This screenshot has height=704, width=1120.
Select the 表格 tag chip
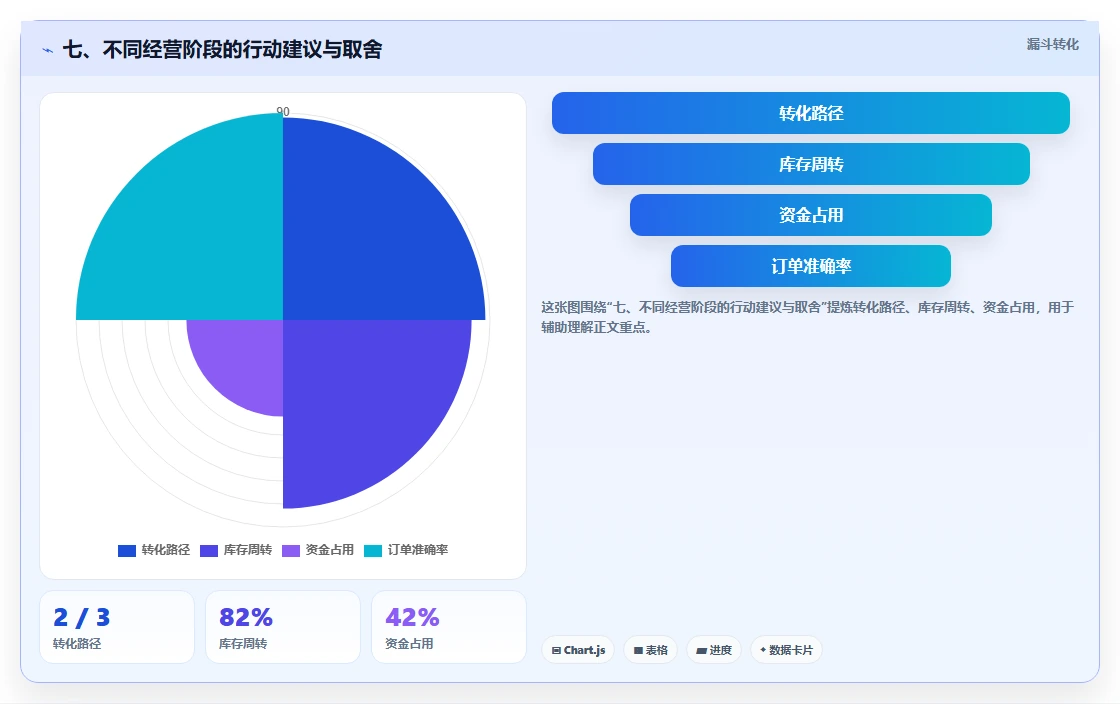(650, 650)
